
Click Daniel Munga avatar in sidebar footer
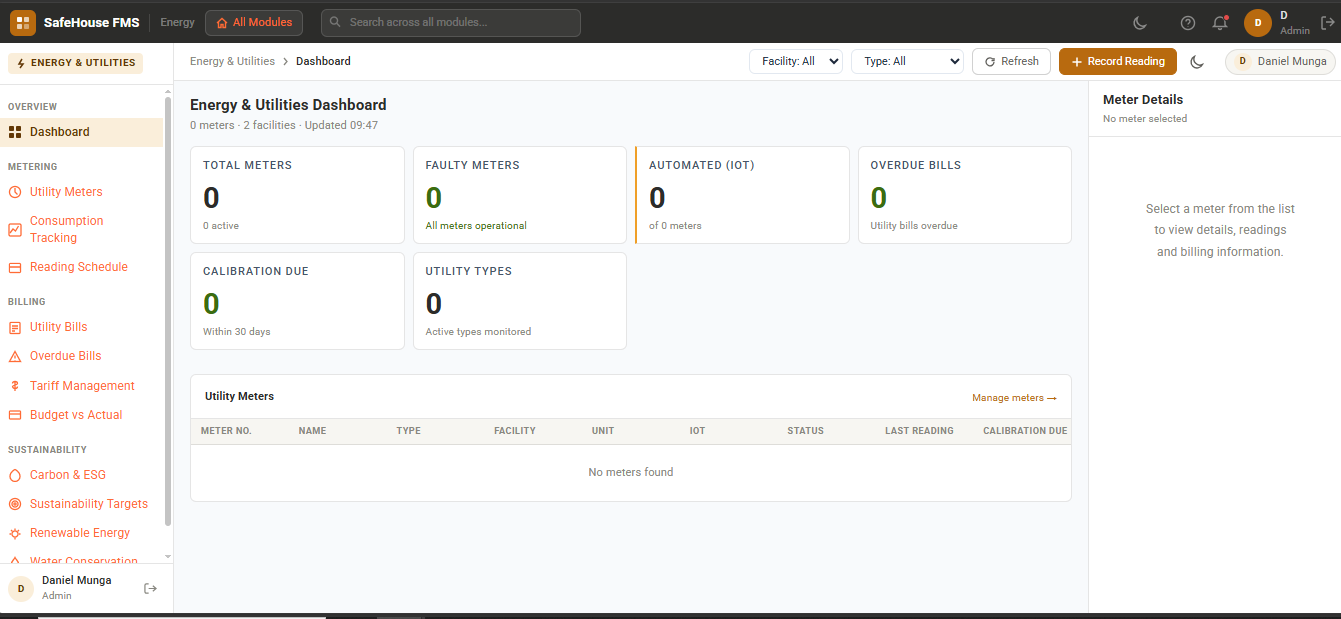tap(21, 588)
